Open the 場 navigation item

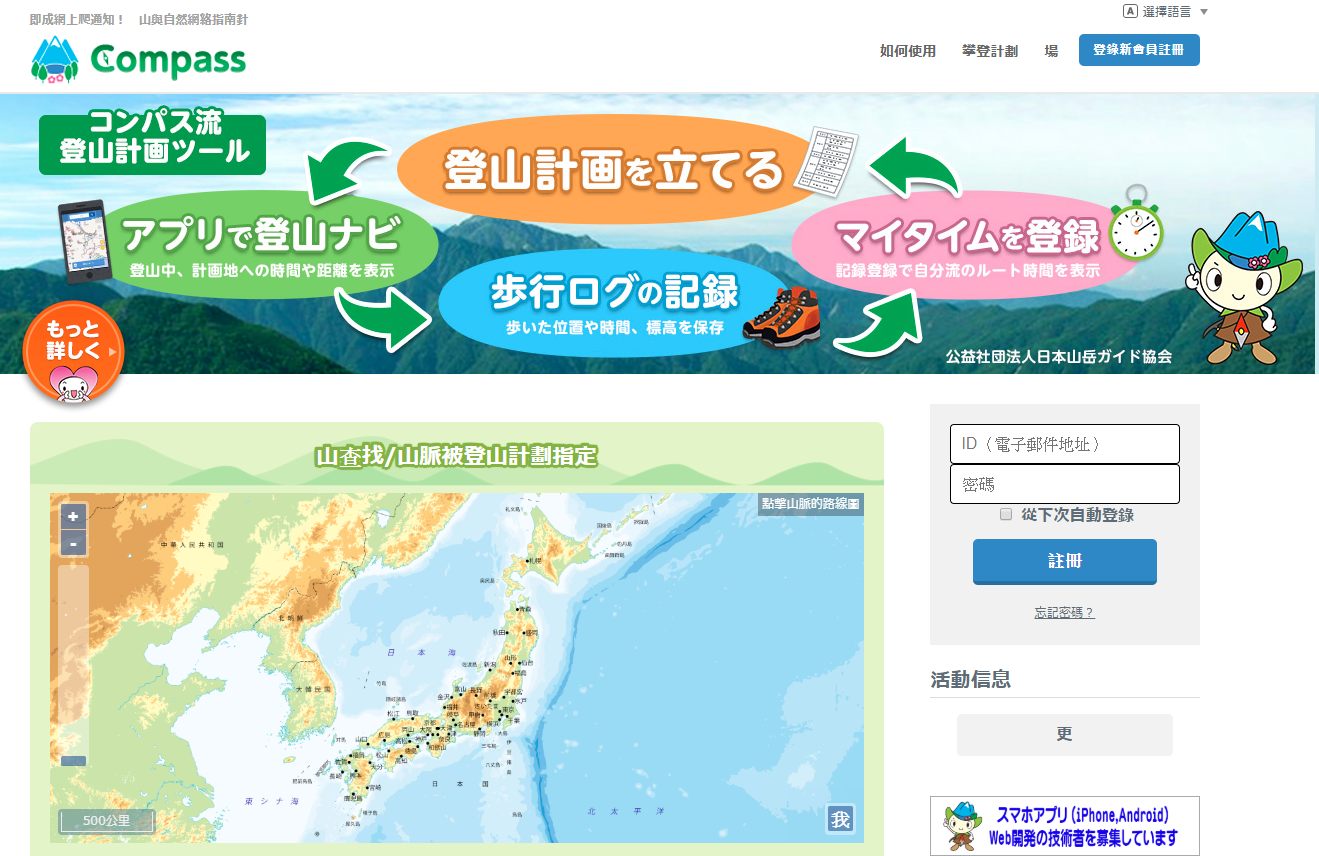pyautogui.click(x=1051, y=50)
